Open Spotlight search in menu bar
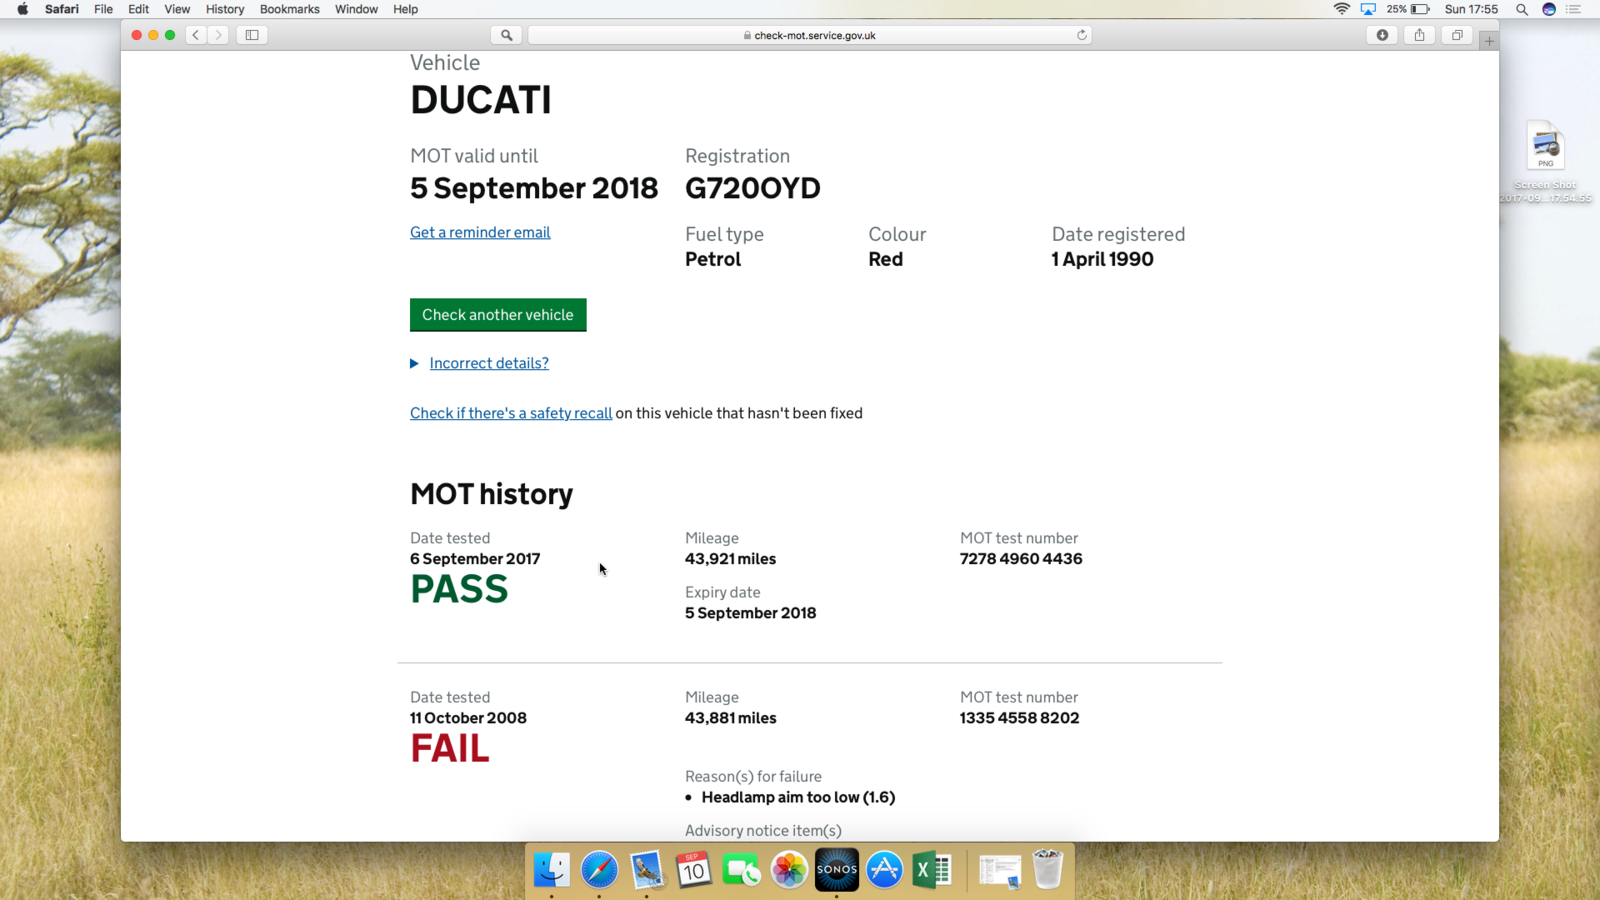1600x900 pixels. point(1522,9)
